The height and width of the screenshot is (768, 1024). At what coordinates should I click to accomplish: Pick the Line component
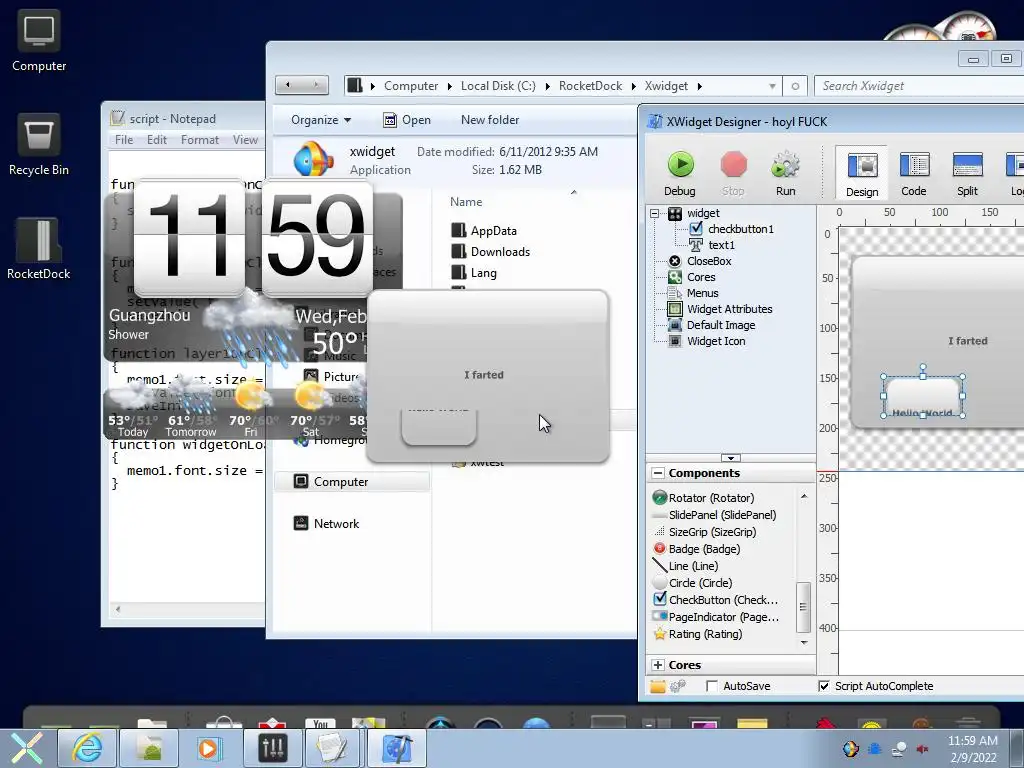[x=686, y=566]
